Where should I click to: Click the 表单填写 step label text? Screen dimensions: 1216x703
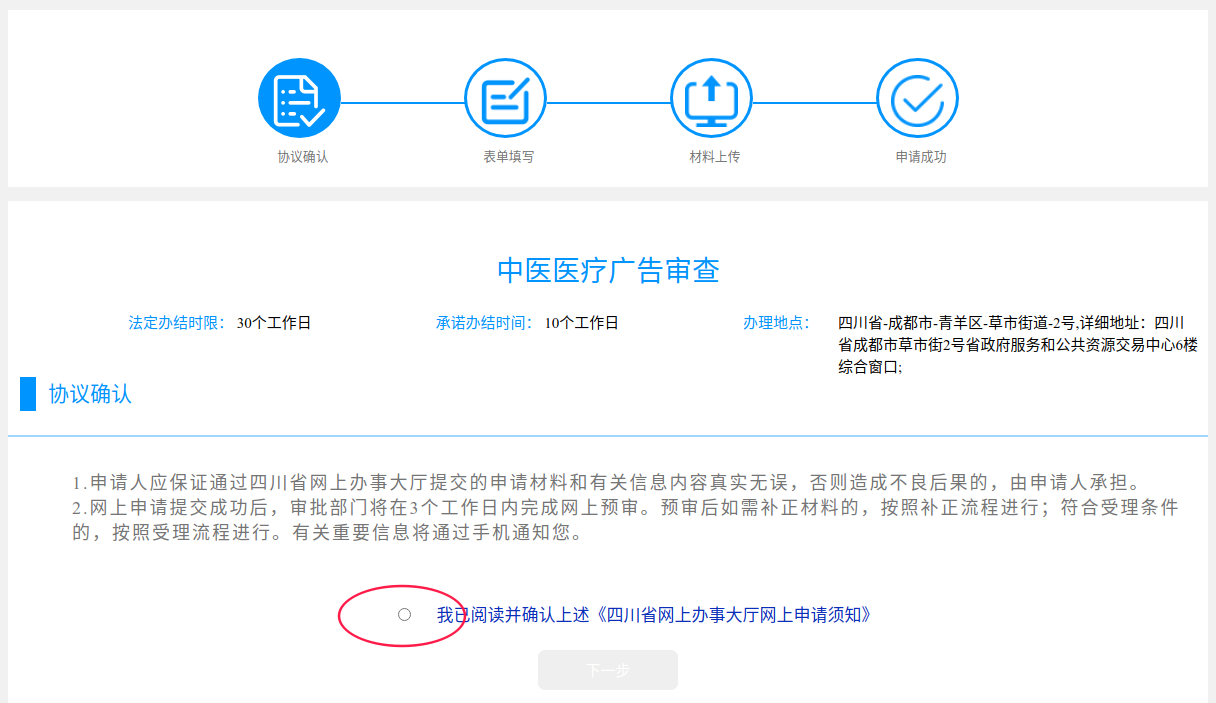pyautogui.click(x=508, y=157)
